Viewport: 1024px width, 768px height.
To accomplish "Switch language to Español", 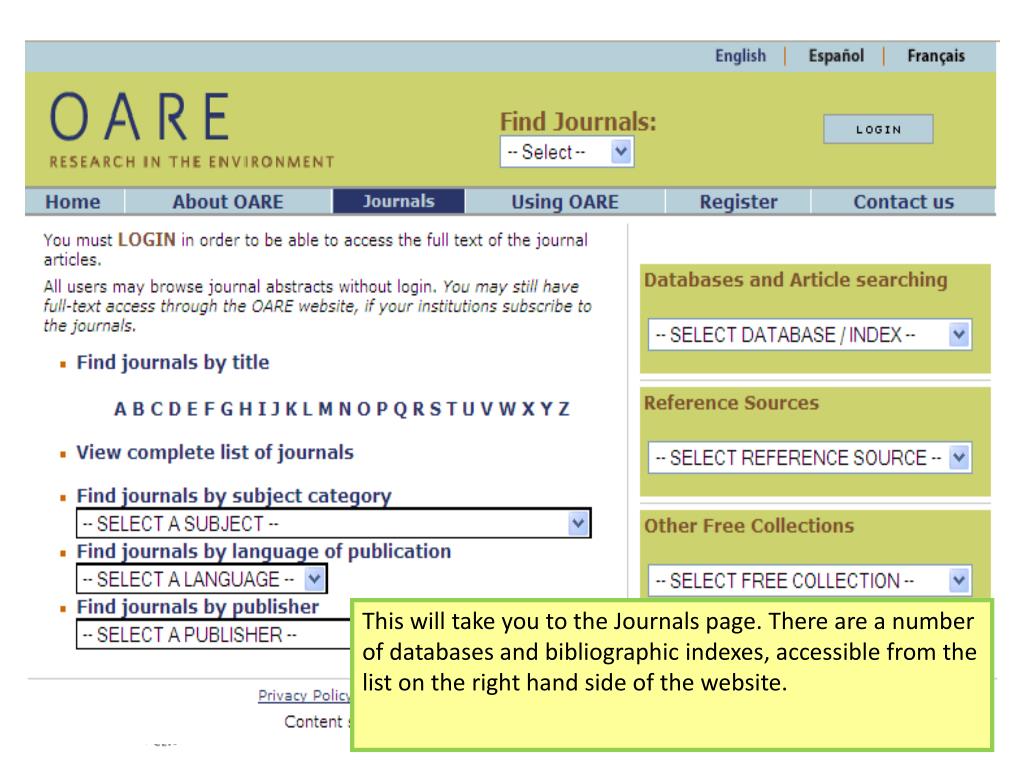I will point(836,56).
